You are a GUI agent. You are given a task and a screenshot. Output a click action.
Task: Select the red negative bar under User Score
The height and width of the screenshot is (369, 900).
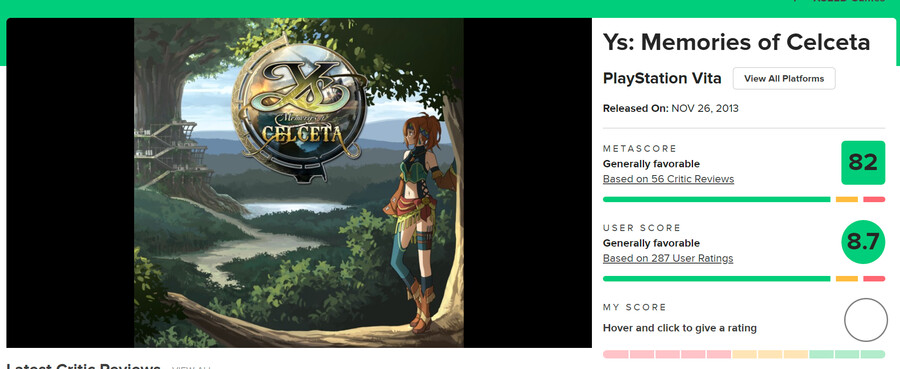(874, 278)
